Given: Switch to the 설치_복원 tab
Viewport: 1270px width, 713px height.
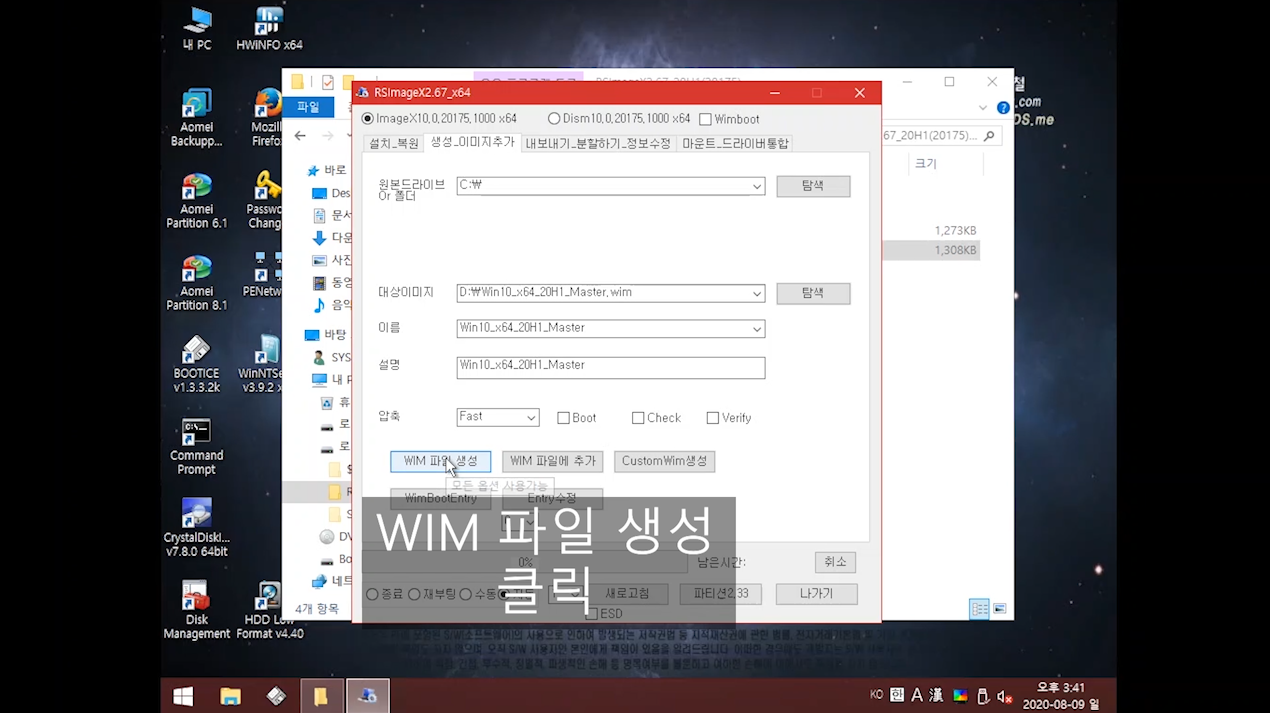Looking at the screenshot, I should (393, 144).
